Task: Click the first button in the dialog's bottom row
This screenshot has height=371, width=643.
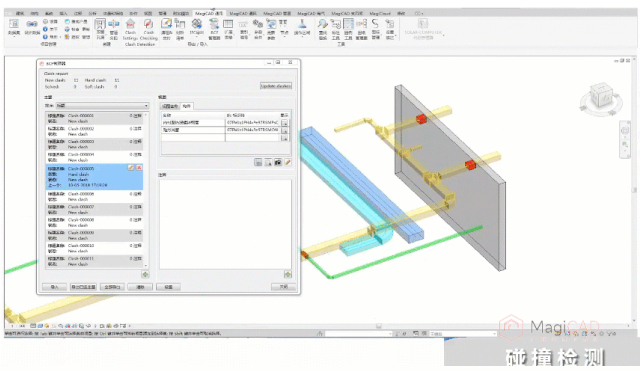Action: [55, 287]
